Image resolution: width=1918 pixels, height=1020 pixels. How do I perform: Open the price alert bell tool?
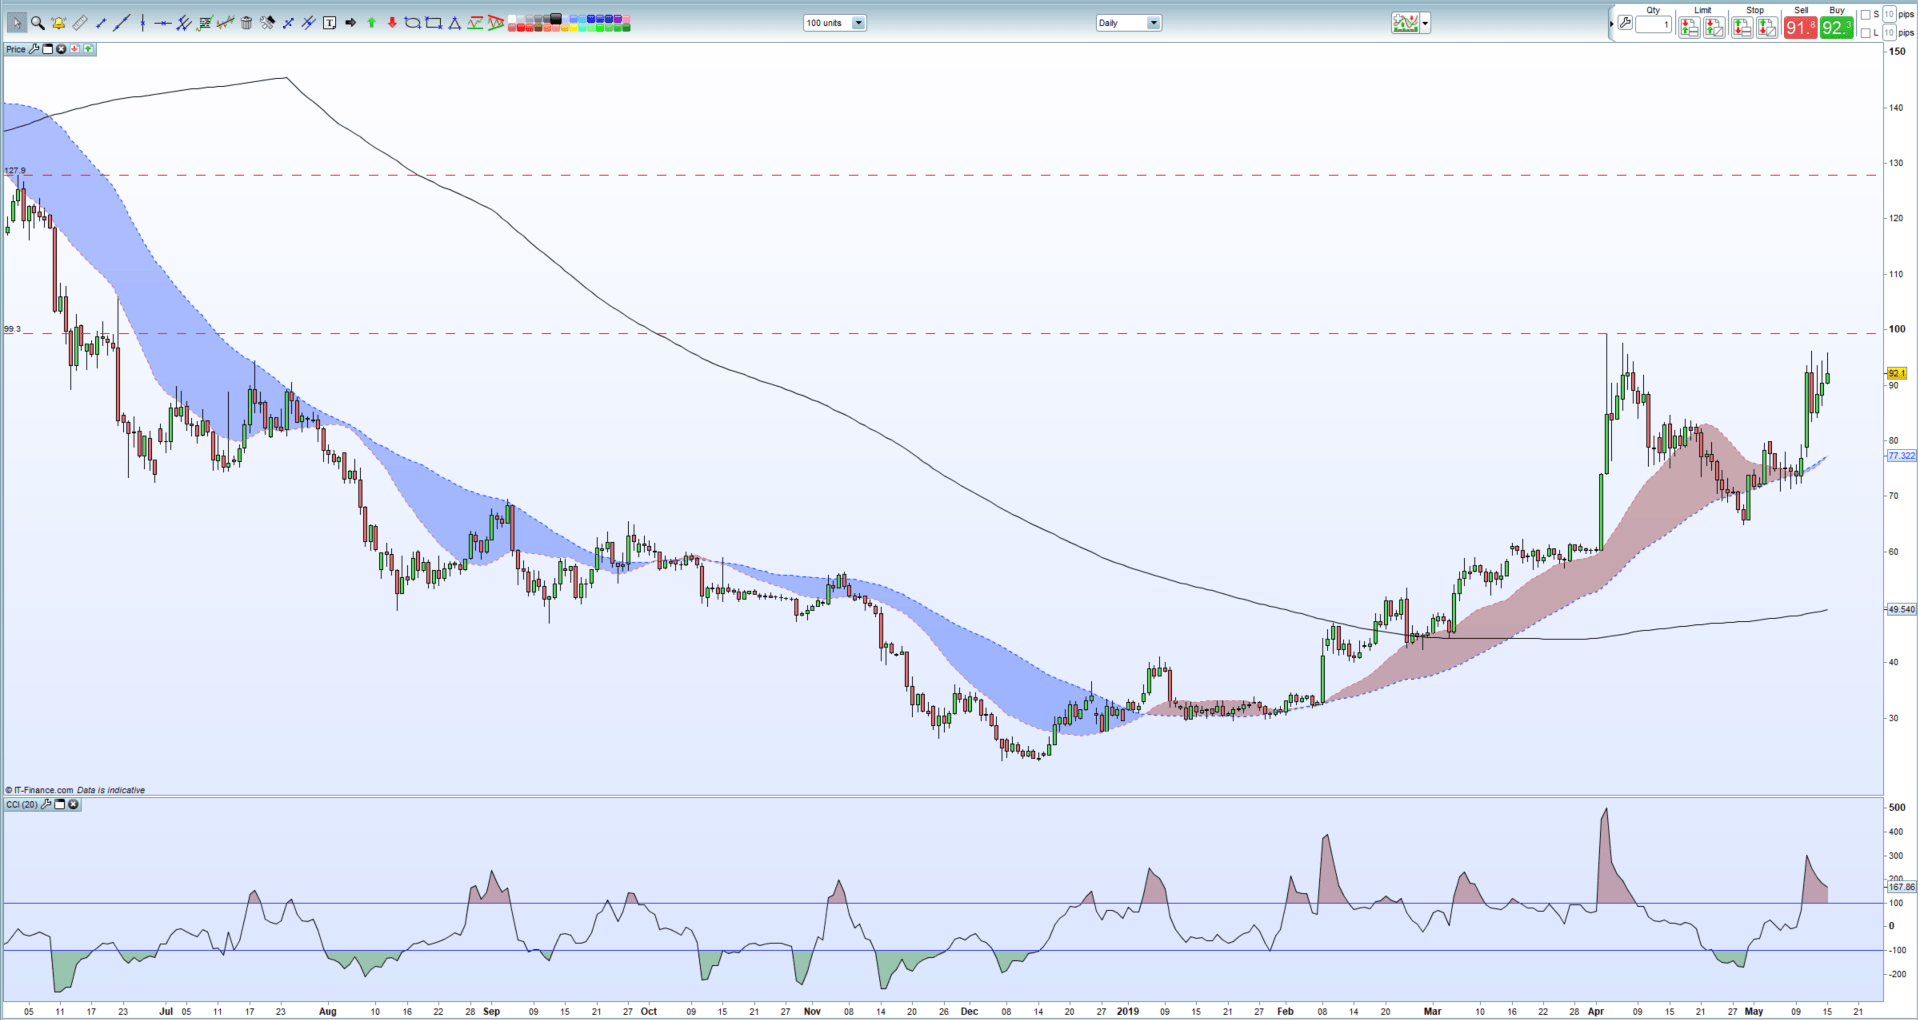point(57,22)
